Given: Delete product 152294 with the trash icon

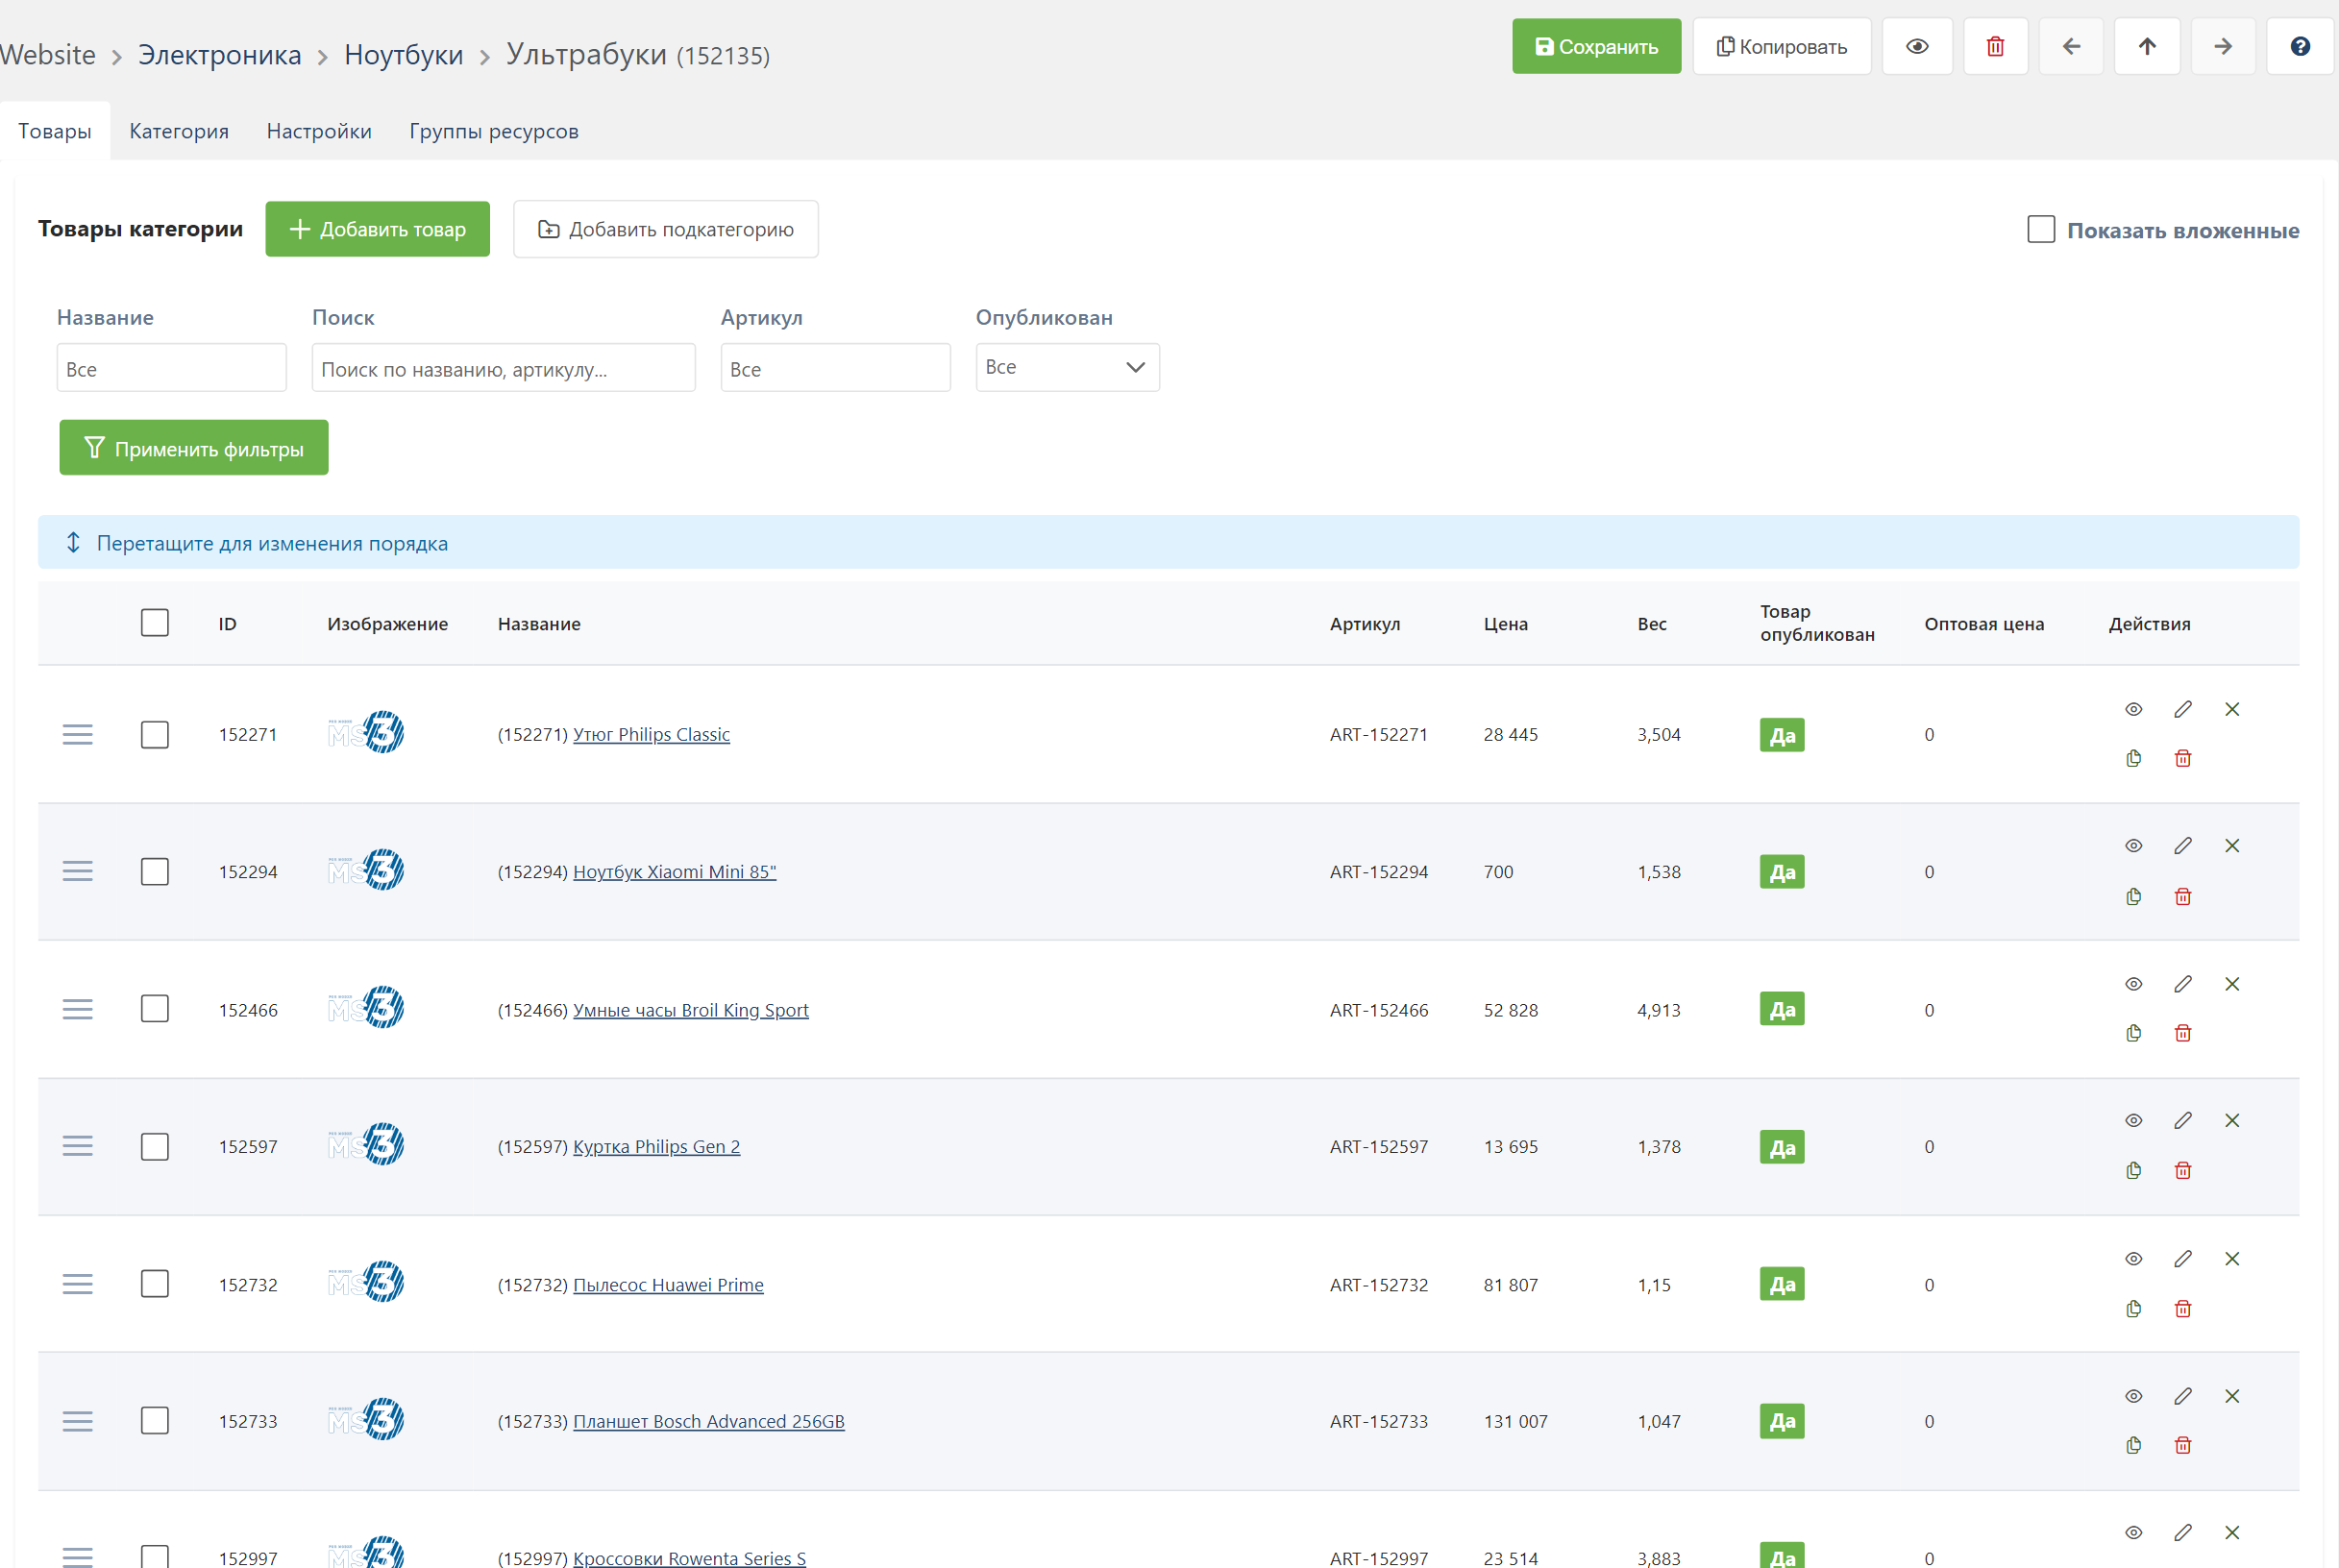Looking at the screenshot, I should tap(2183, 896).
